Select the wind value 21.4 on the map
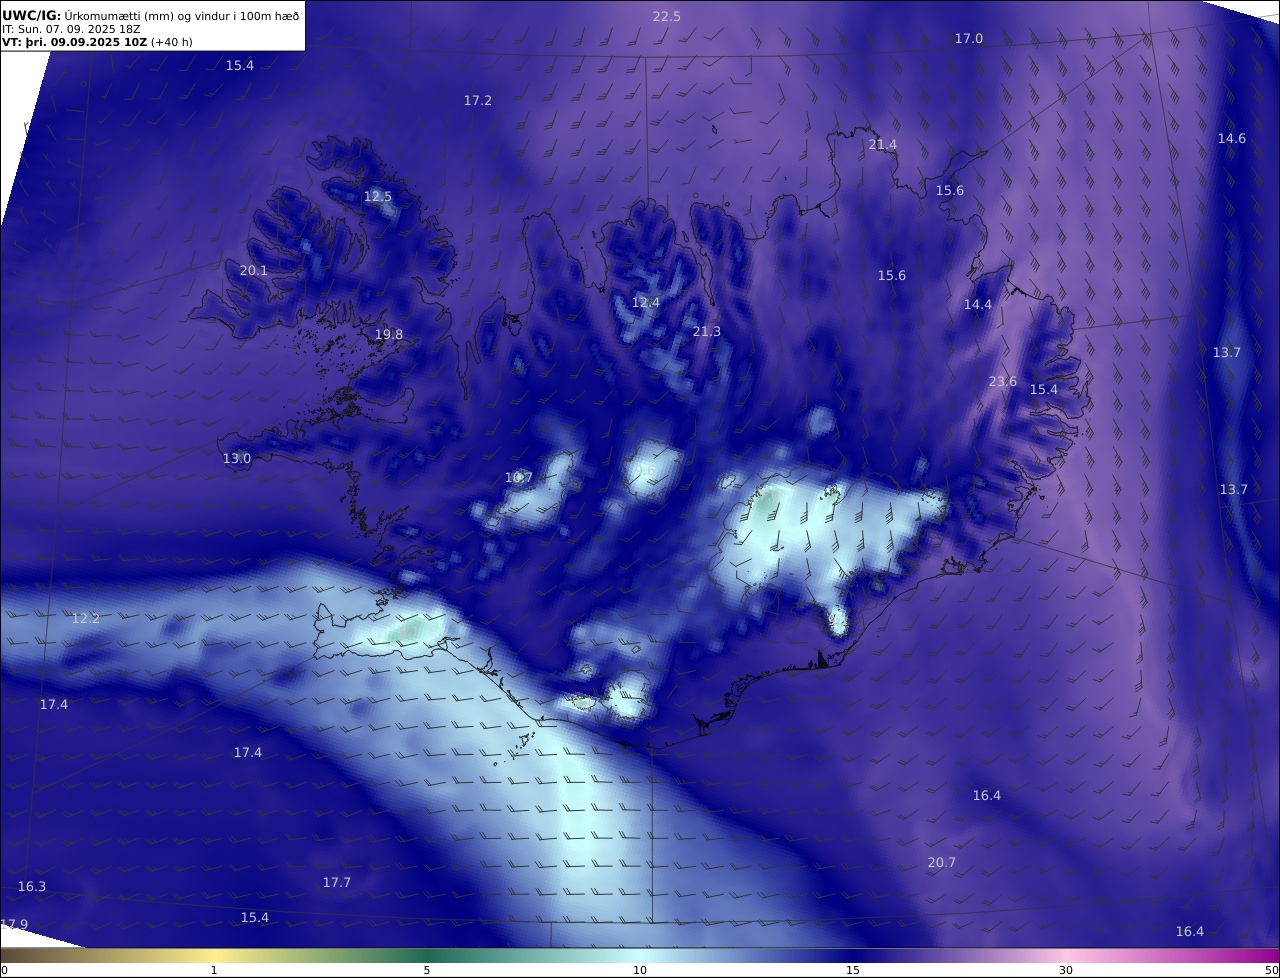Viewport: 1280px width, 978px height. (x=882, y=144)
